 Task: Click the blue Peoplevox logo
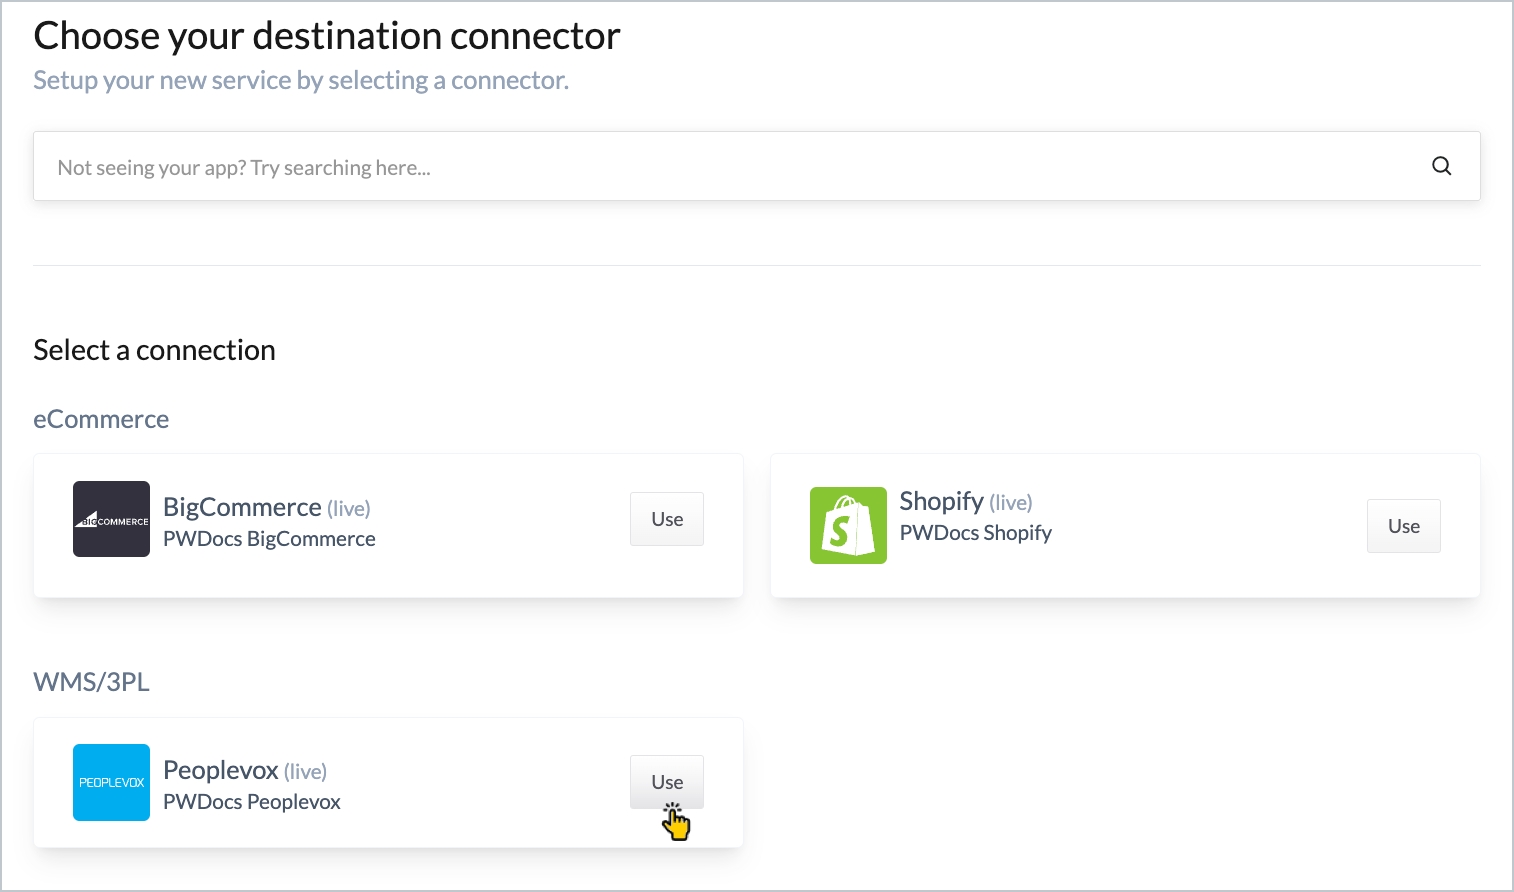(x=111, y=782)
